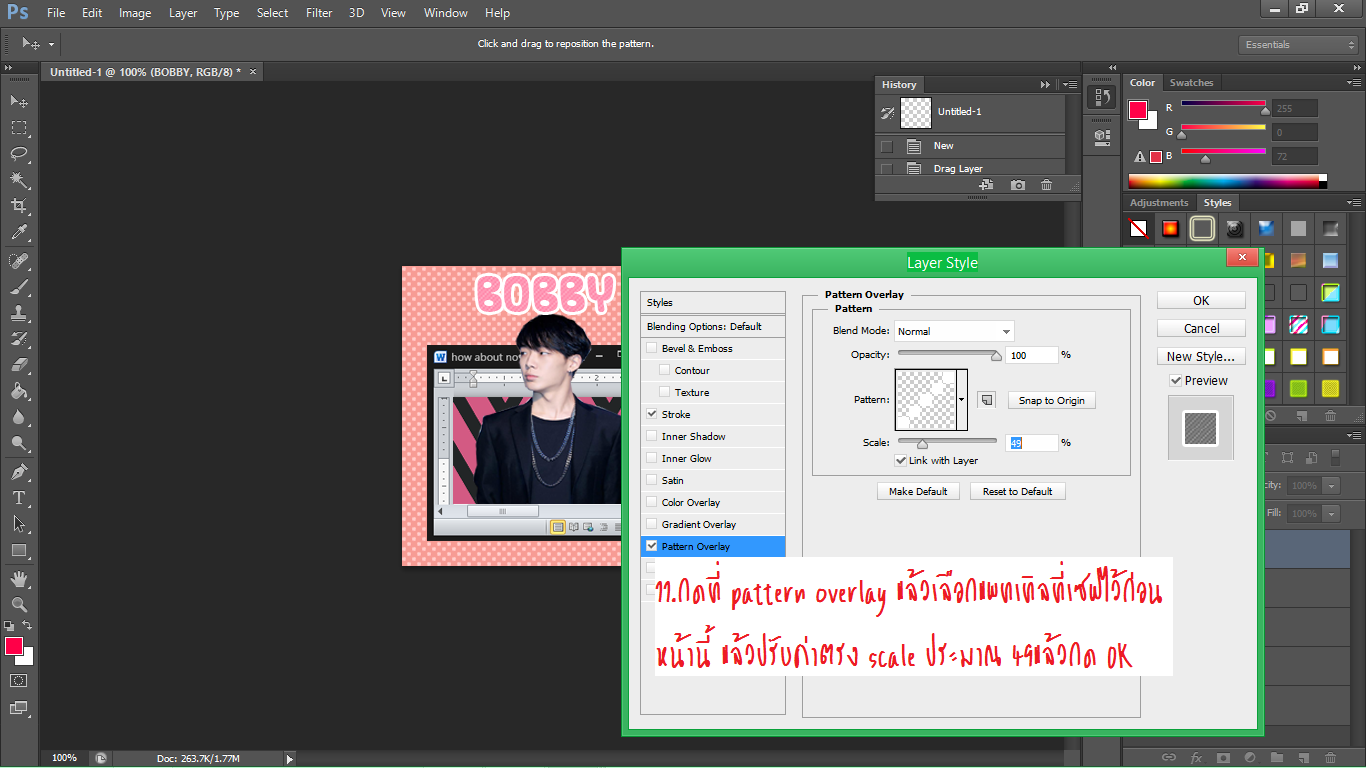Cancel the Layer Style dialog
This screenshot has width=1366, height=768.
pos(1201,328)
